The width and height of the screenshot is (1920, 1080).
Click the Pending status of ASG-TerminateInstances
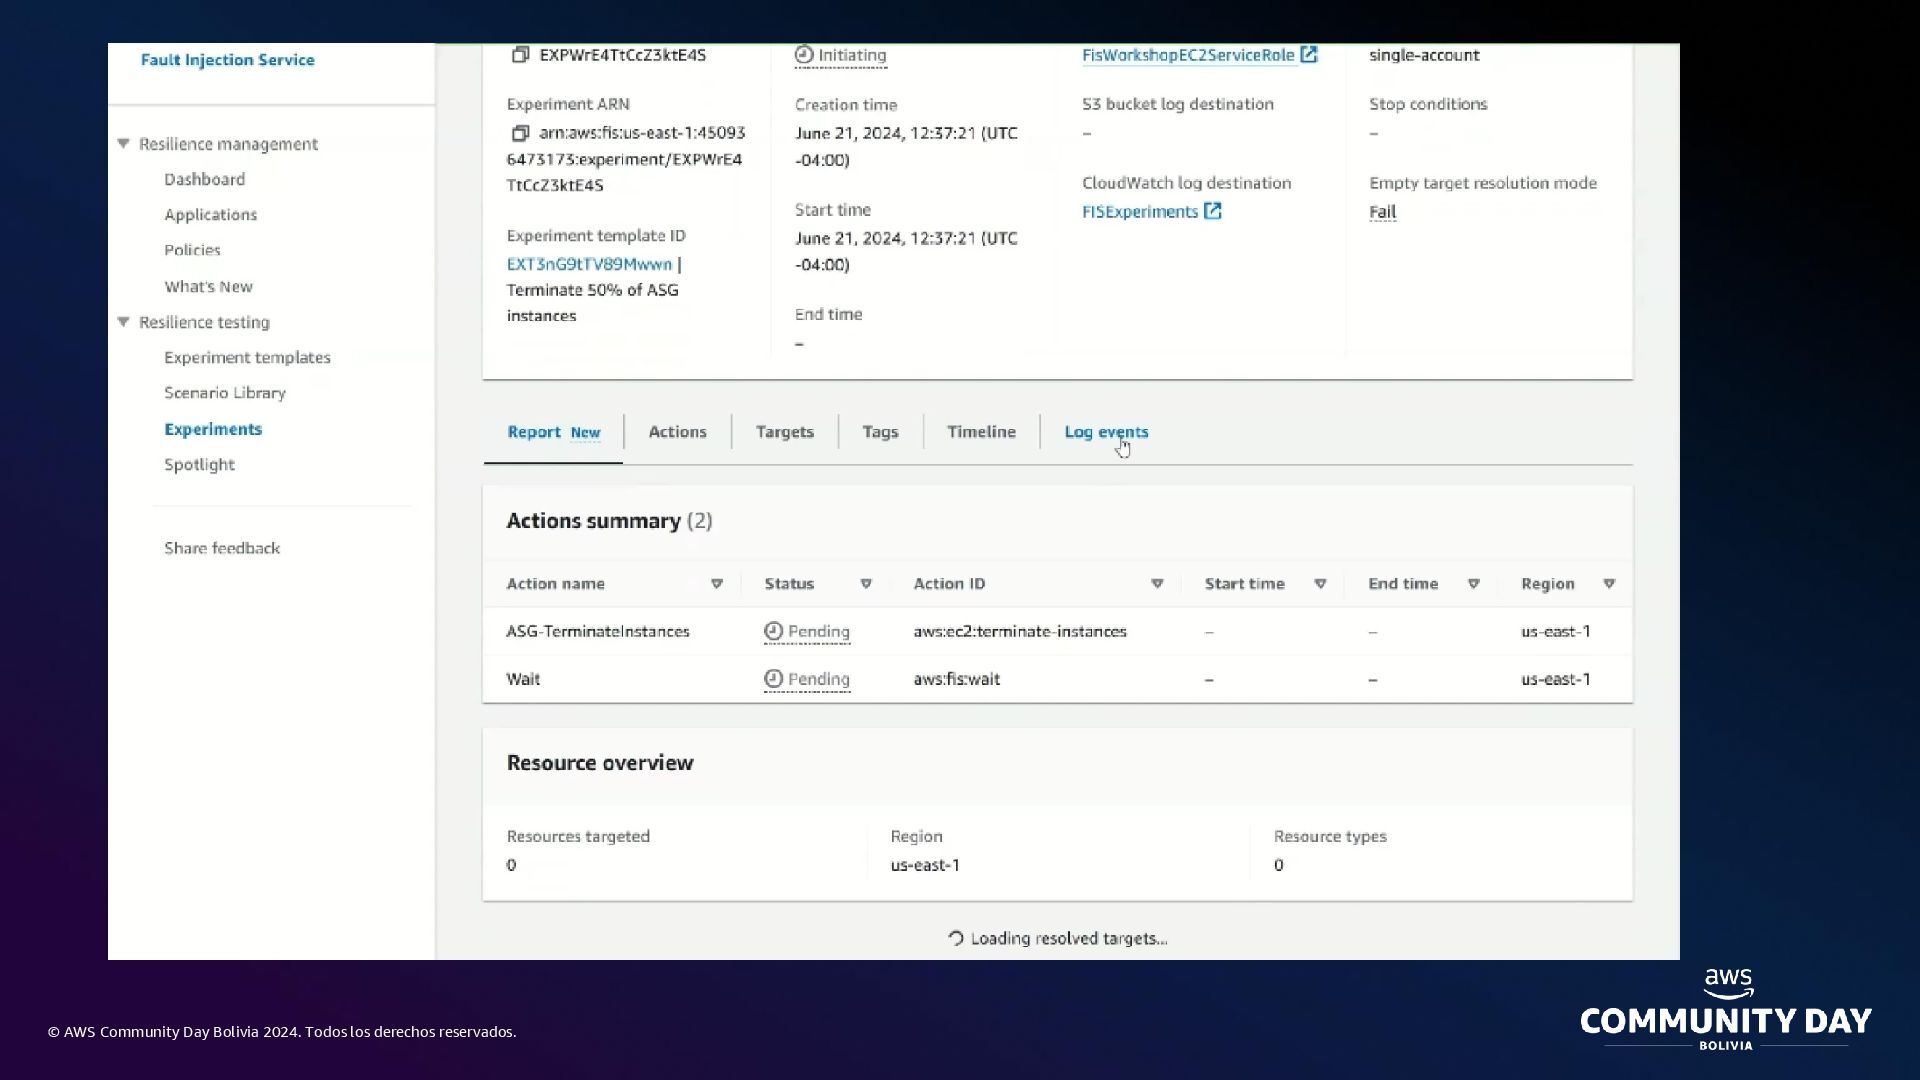tap(808, 632)
